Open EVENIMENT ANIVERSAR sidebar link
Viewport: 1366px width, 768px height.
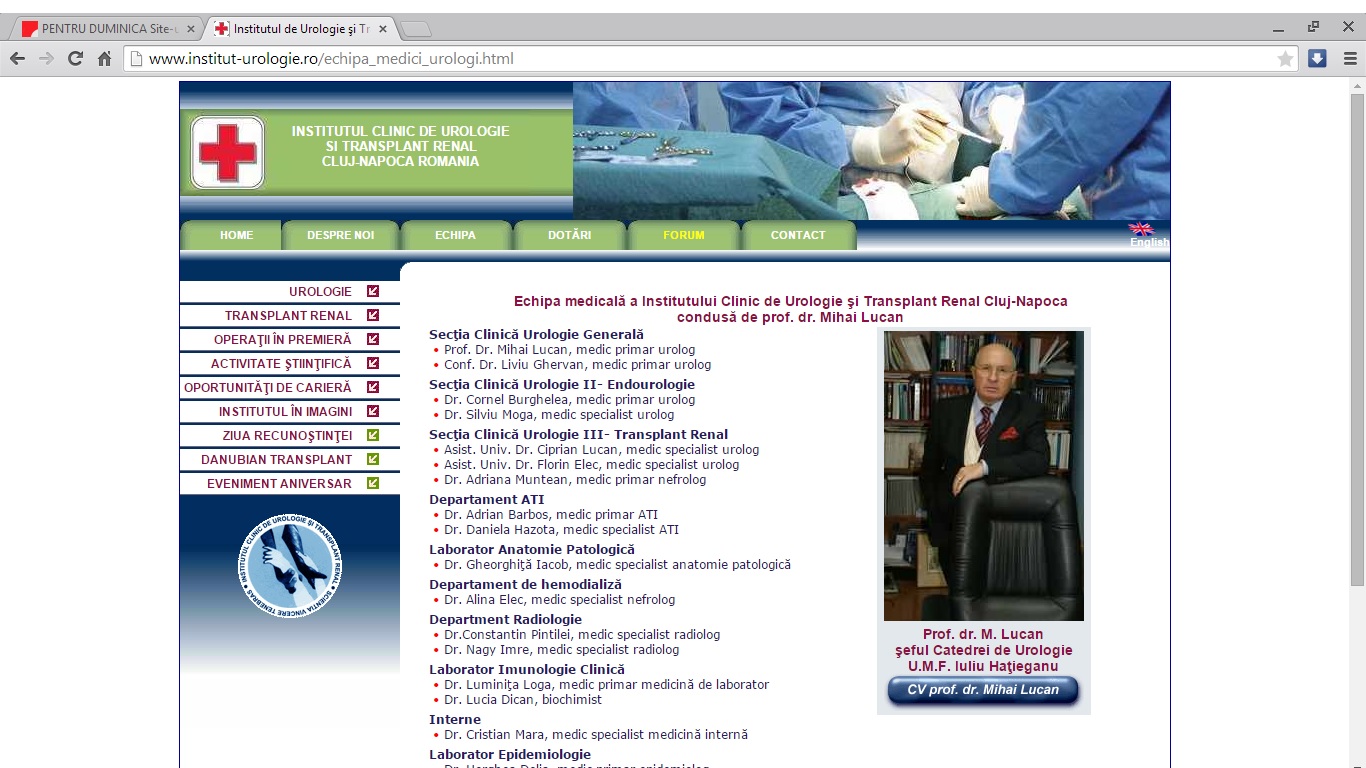point(279,484)
